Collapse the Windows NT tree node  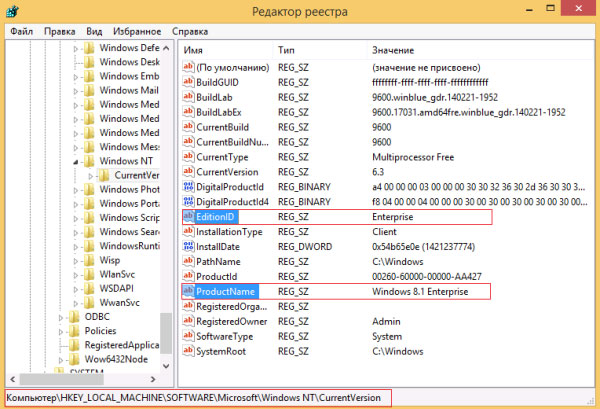[75, 162]
